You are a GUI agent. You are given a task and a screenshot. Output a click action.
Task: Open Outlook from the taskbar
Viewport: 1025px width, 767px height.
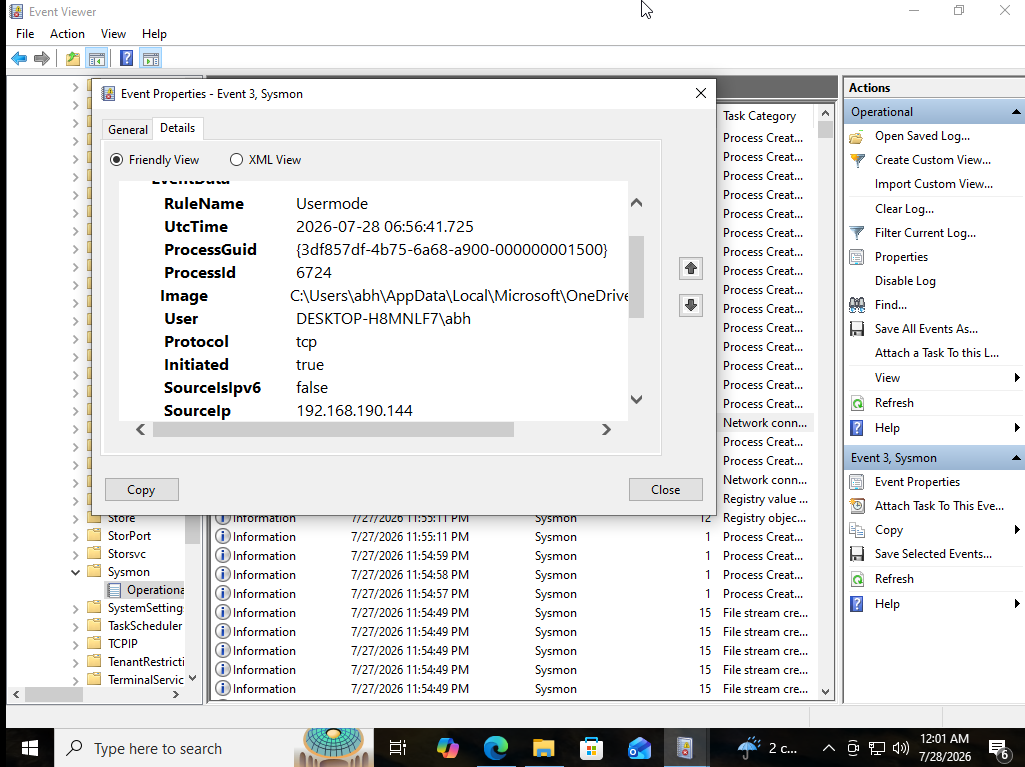point(639,747)
